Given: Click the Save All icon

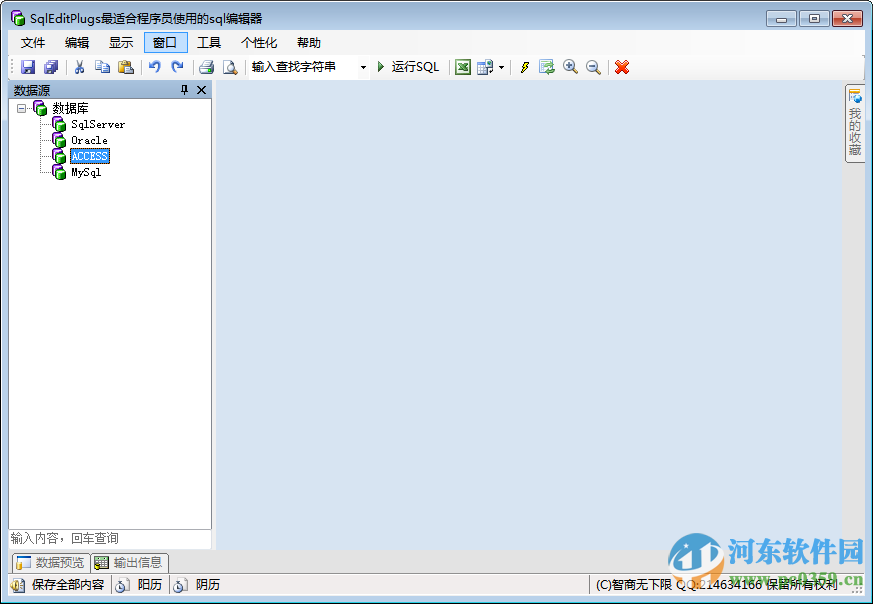Looking at the screenshot, I should click(50, 67).
